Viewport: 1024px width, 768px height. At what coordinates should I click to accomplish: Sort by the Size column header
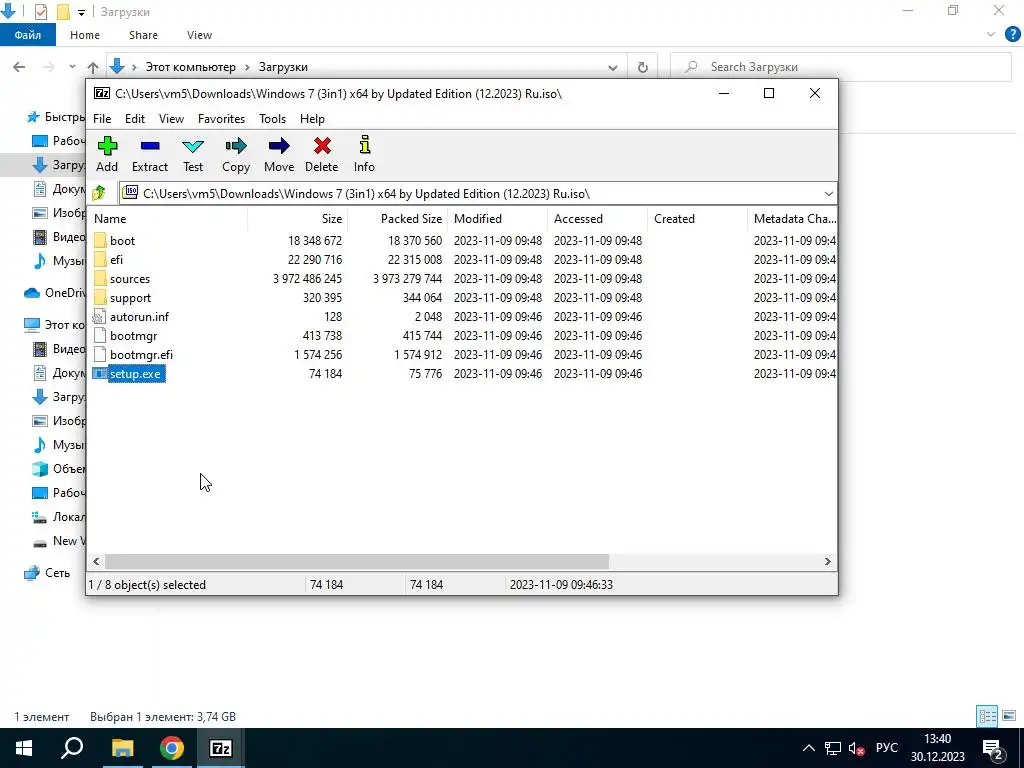(x=297, y=219)
